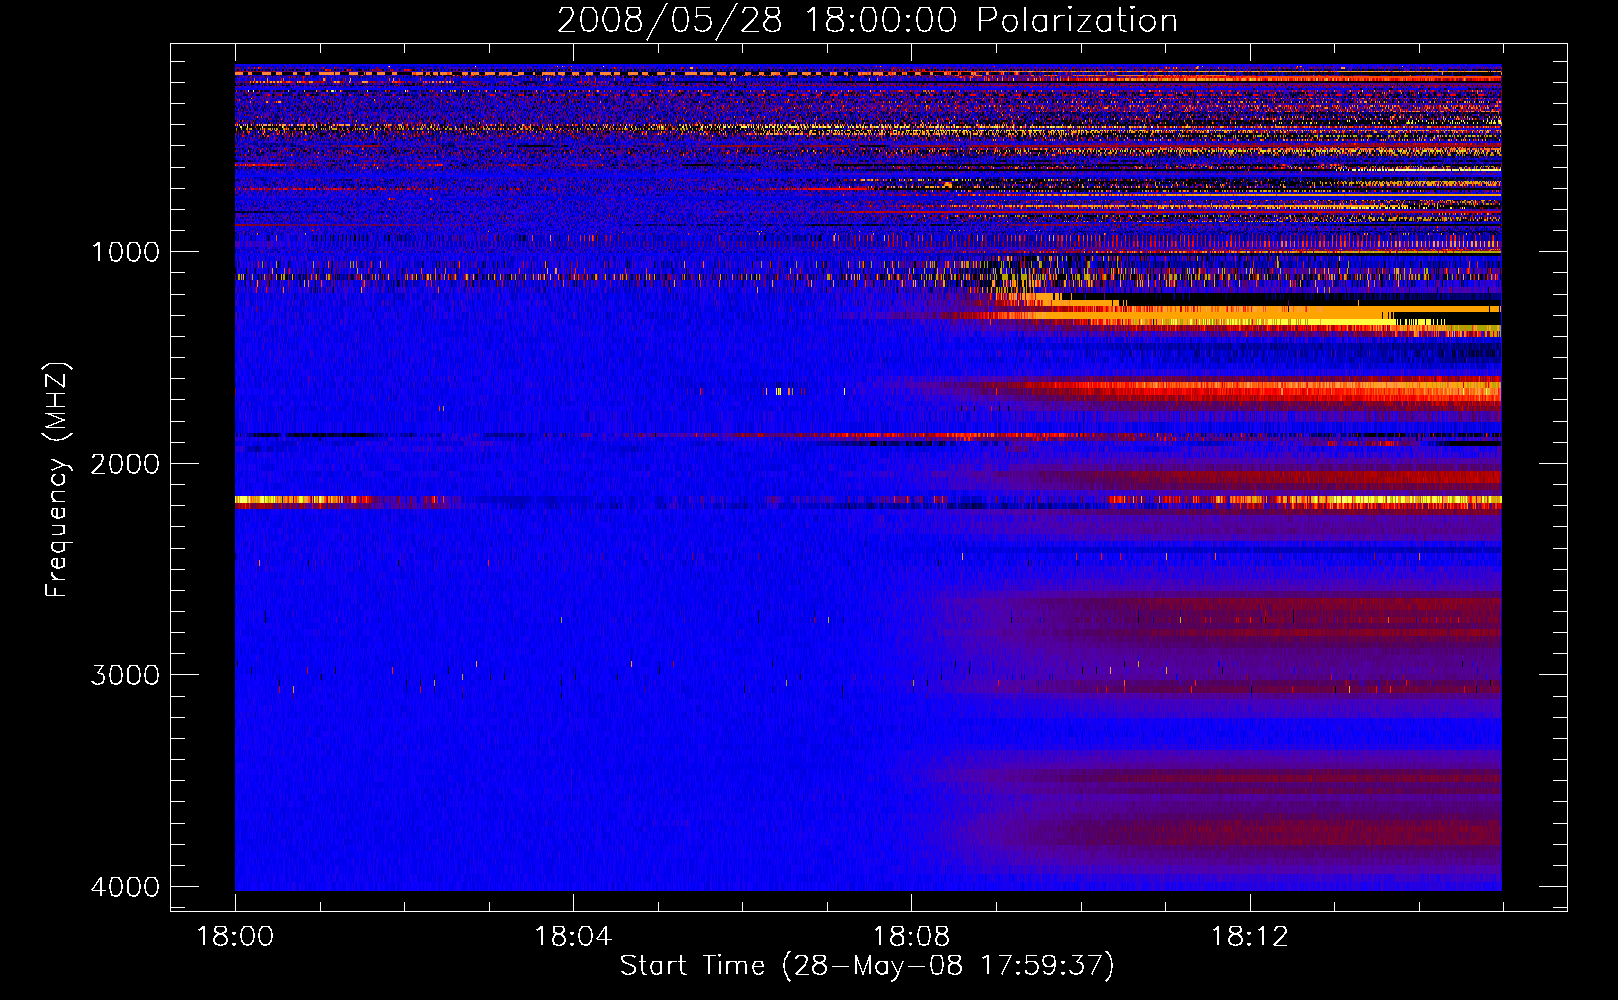The width and height of the screenshot is (1618, 1000).
Task: Click the '1000' frequency tick label
Action: 125,252
